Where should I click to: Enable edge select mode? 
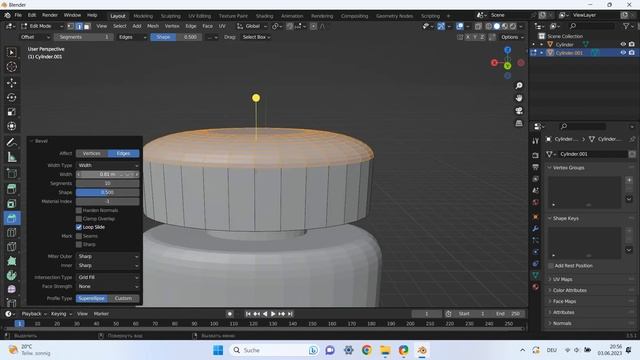tap(79, 26)
